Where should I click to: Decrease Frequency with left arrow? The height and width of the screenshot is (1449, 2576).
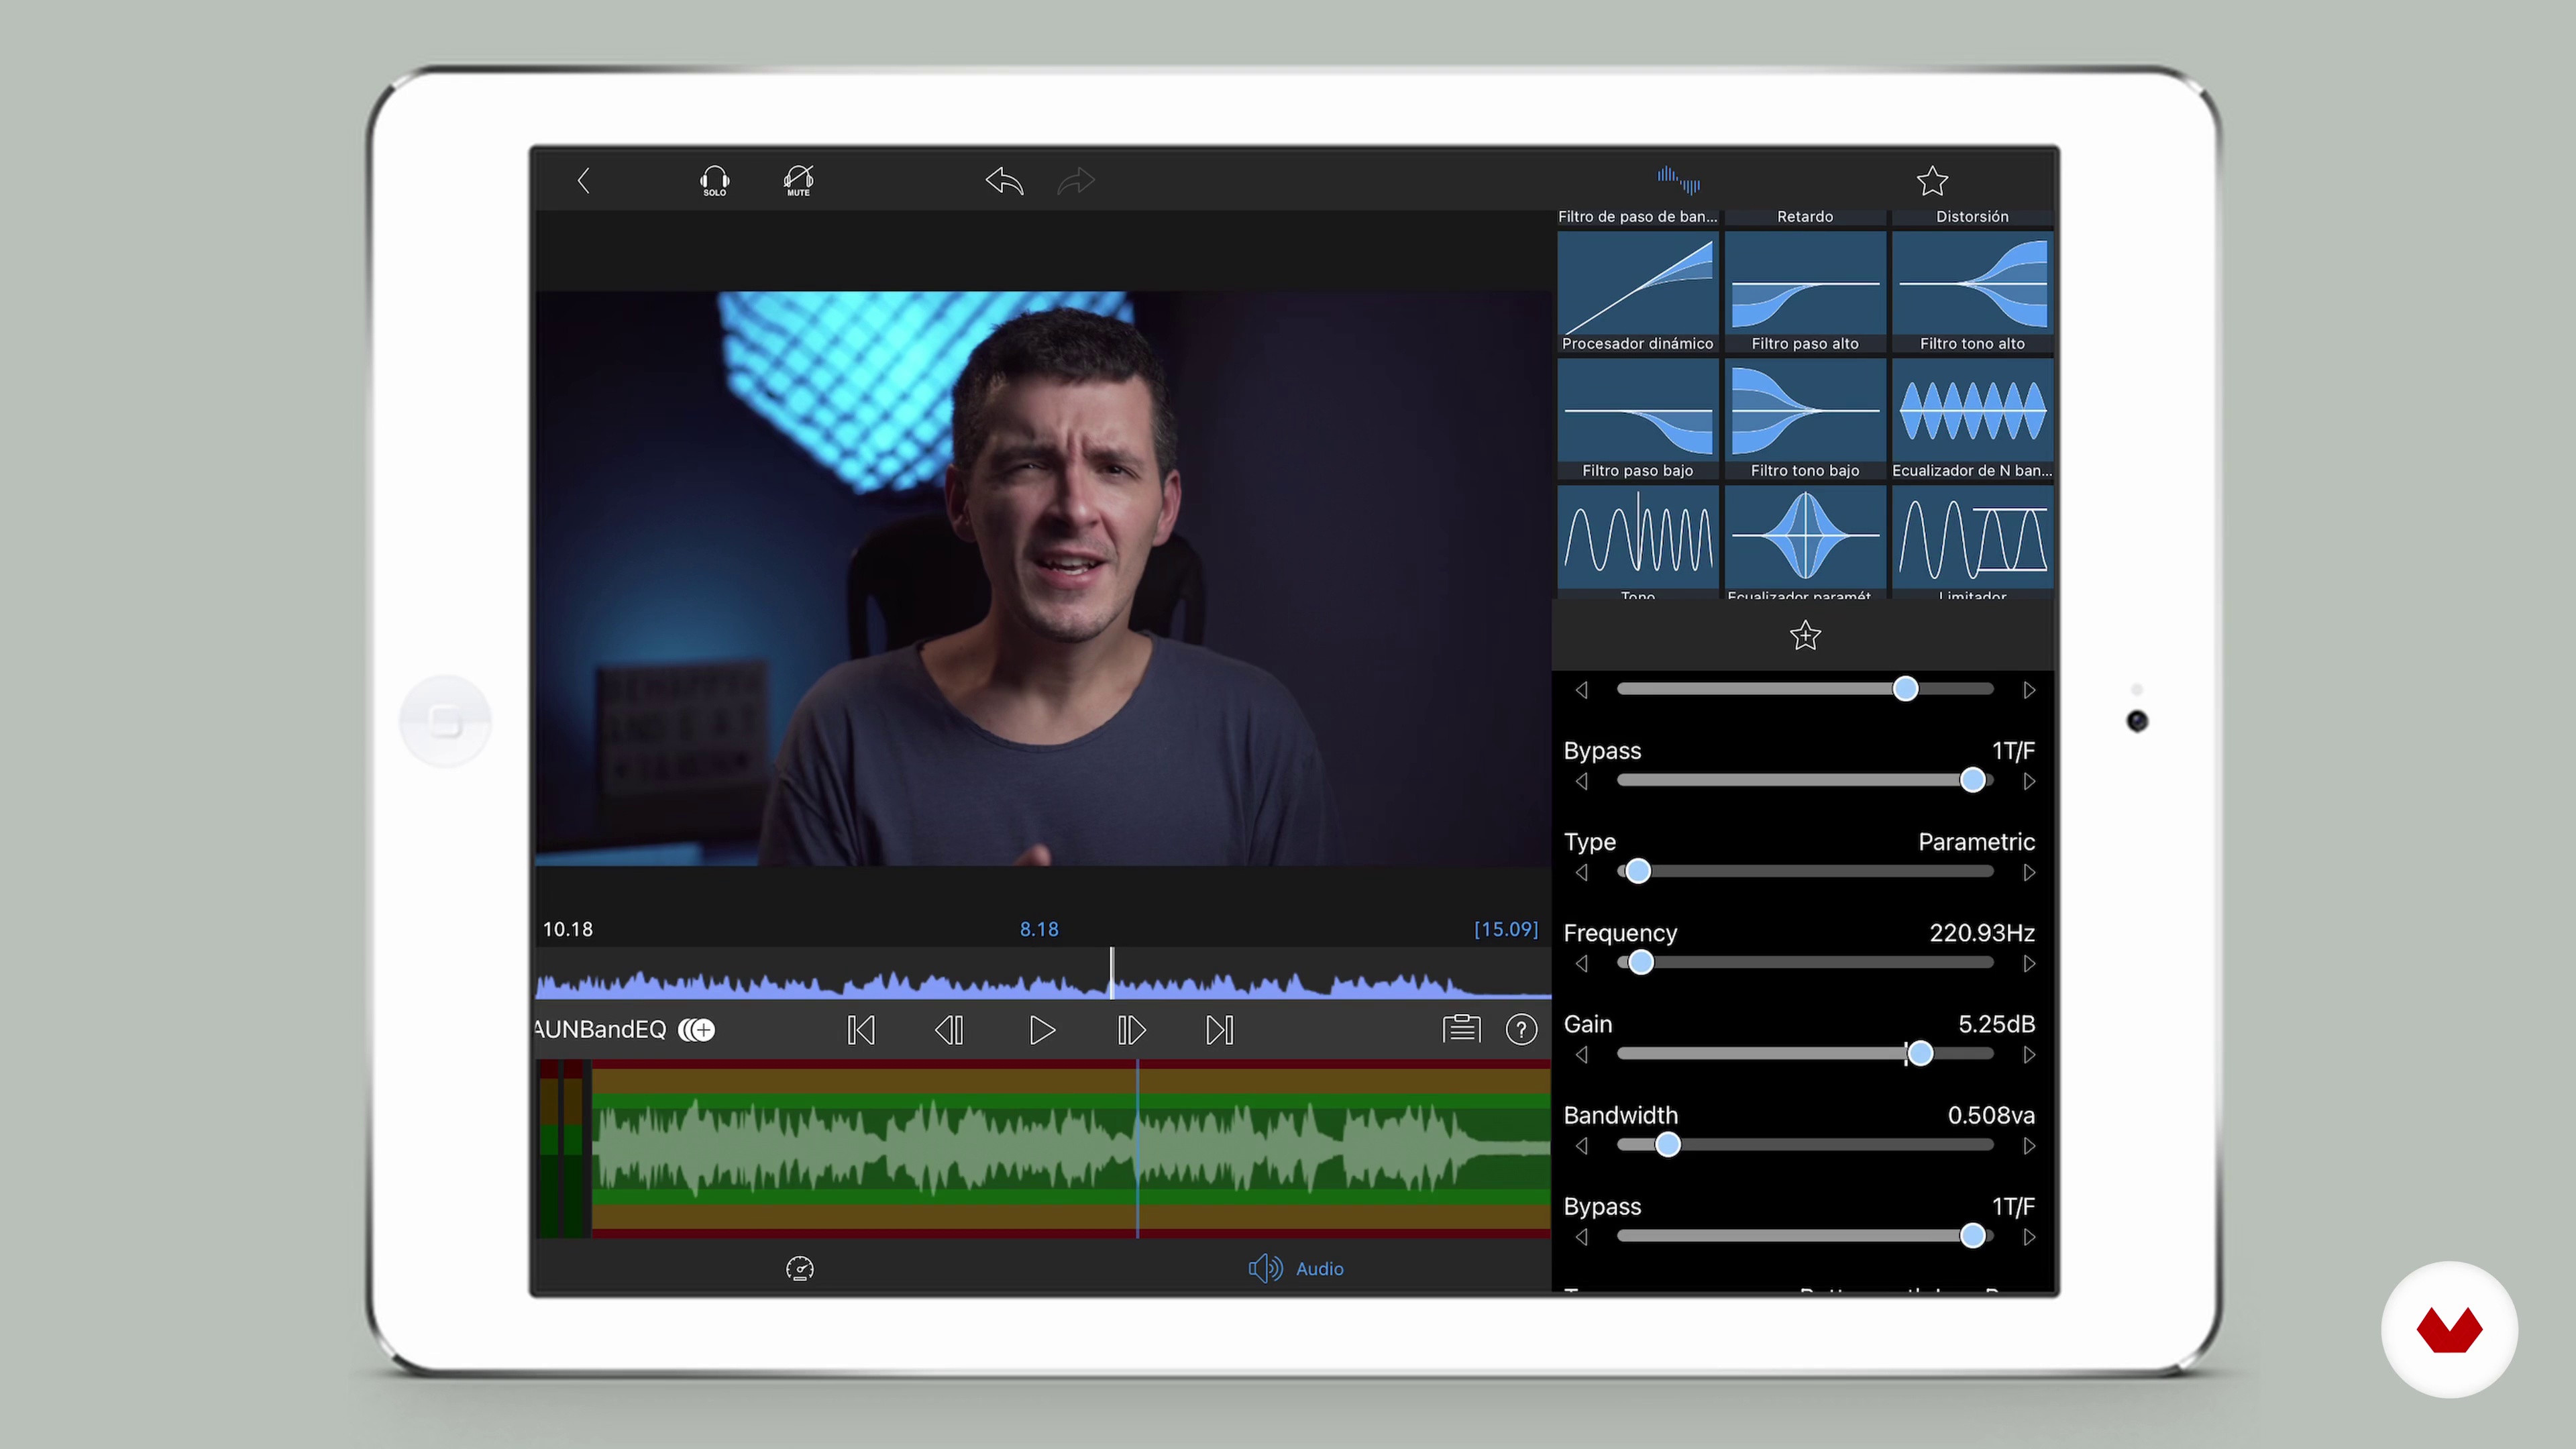click(x=1581, y=963)
